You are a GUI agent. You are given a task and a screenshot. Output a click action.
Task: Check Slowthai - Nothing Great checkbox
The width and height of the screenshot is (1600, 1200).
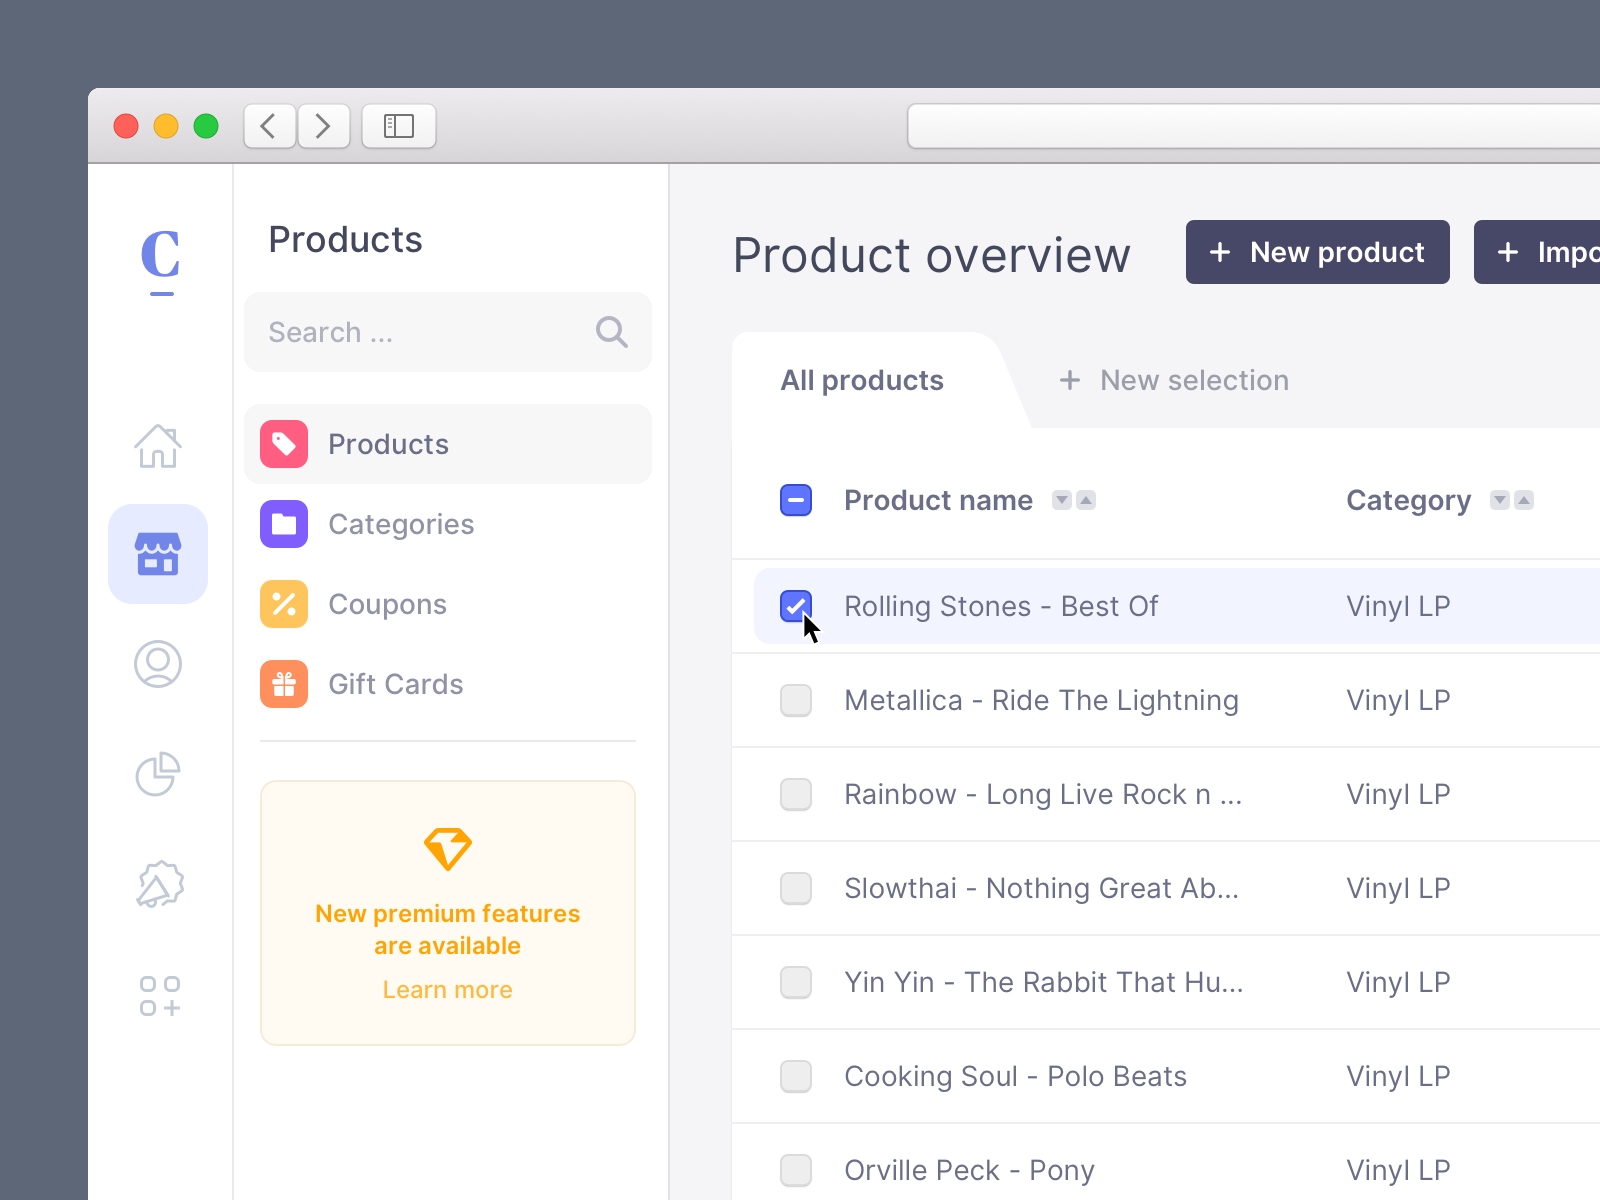point(796,888)
